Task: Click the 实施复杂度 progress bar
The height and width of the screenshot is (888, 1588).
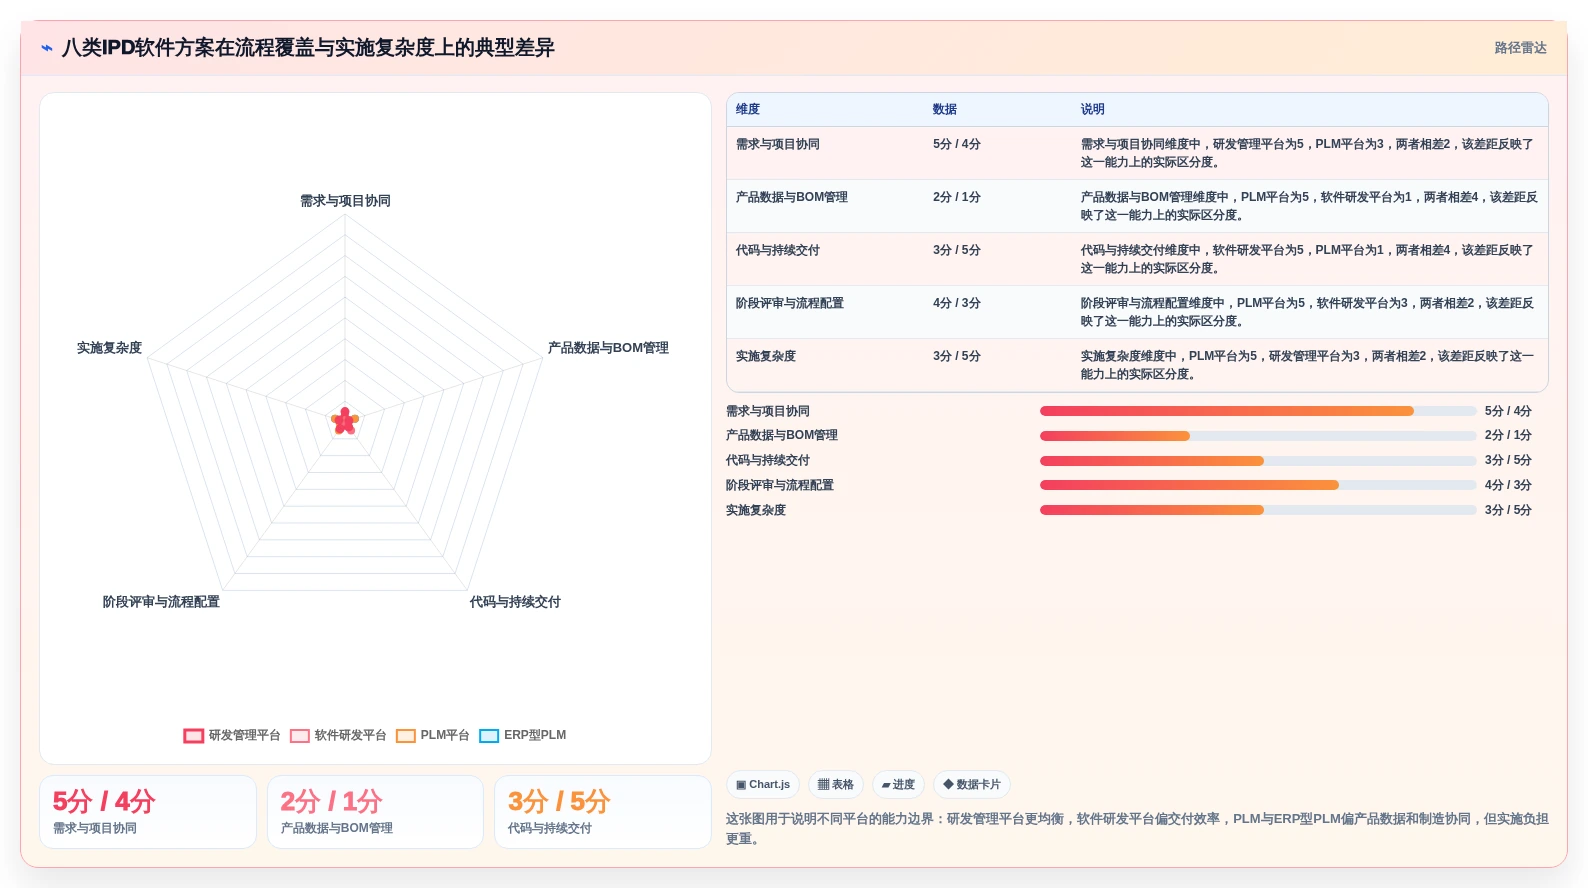Action: coord(1258,510)
